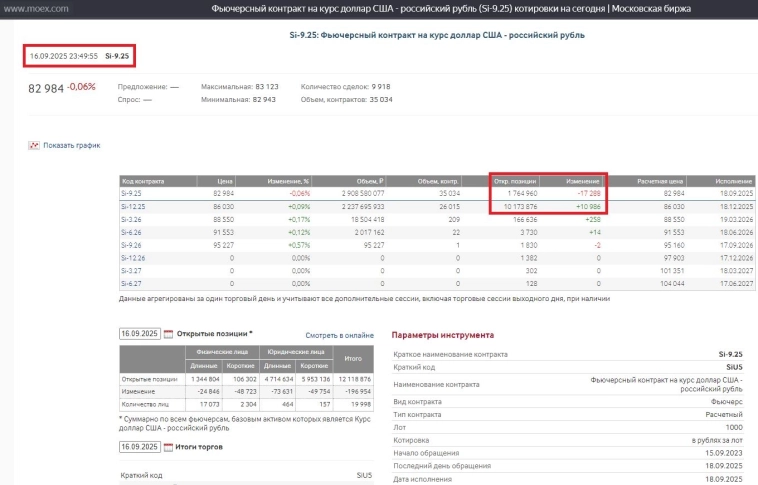Click the Показать график link
This screenshot has width=758, height=485.
(x=71, y=145)
